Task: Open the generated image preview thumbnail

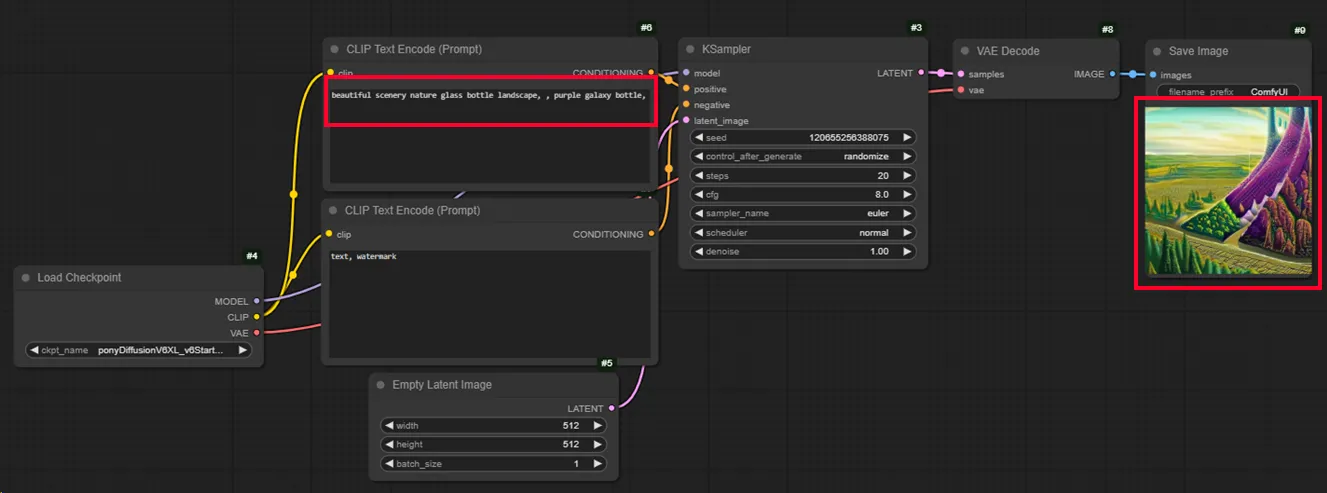Action: pos(1228,193)
